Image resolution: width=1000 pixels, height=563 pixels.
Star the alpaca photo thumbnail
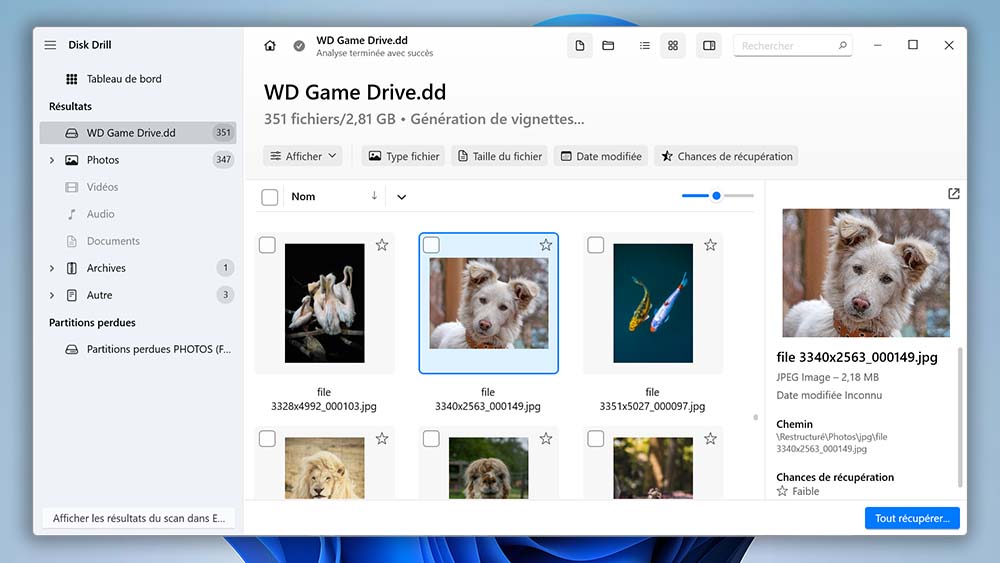pos(546,439)
